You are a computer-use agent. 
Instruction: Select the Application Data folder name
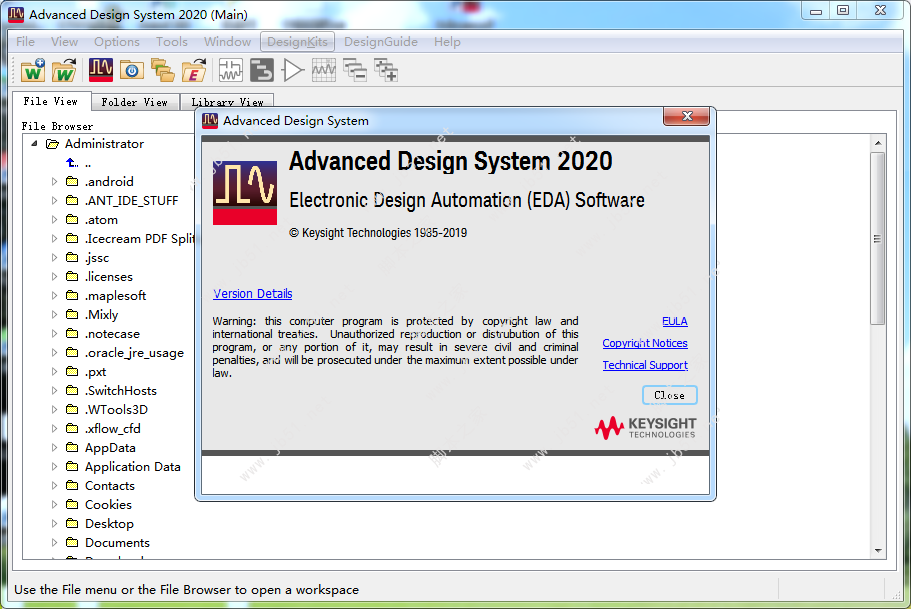click(132, 467)
